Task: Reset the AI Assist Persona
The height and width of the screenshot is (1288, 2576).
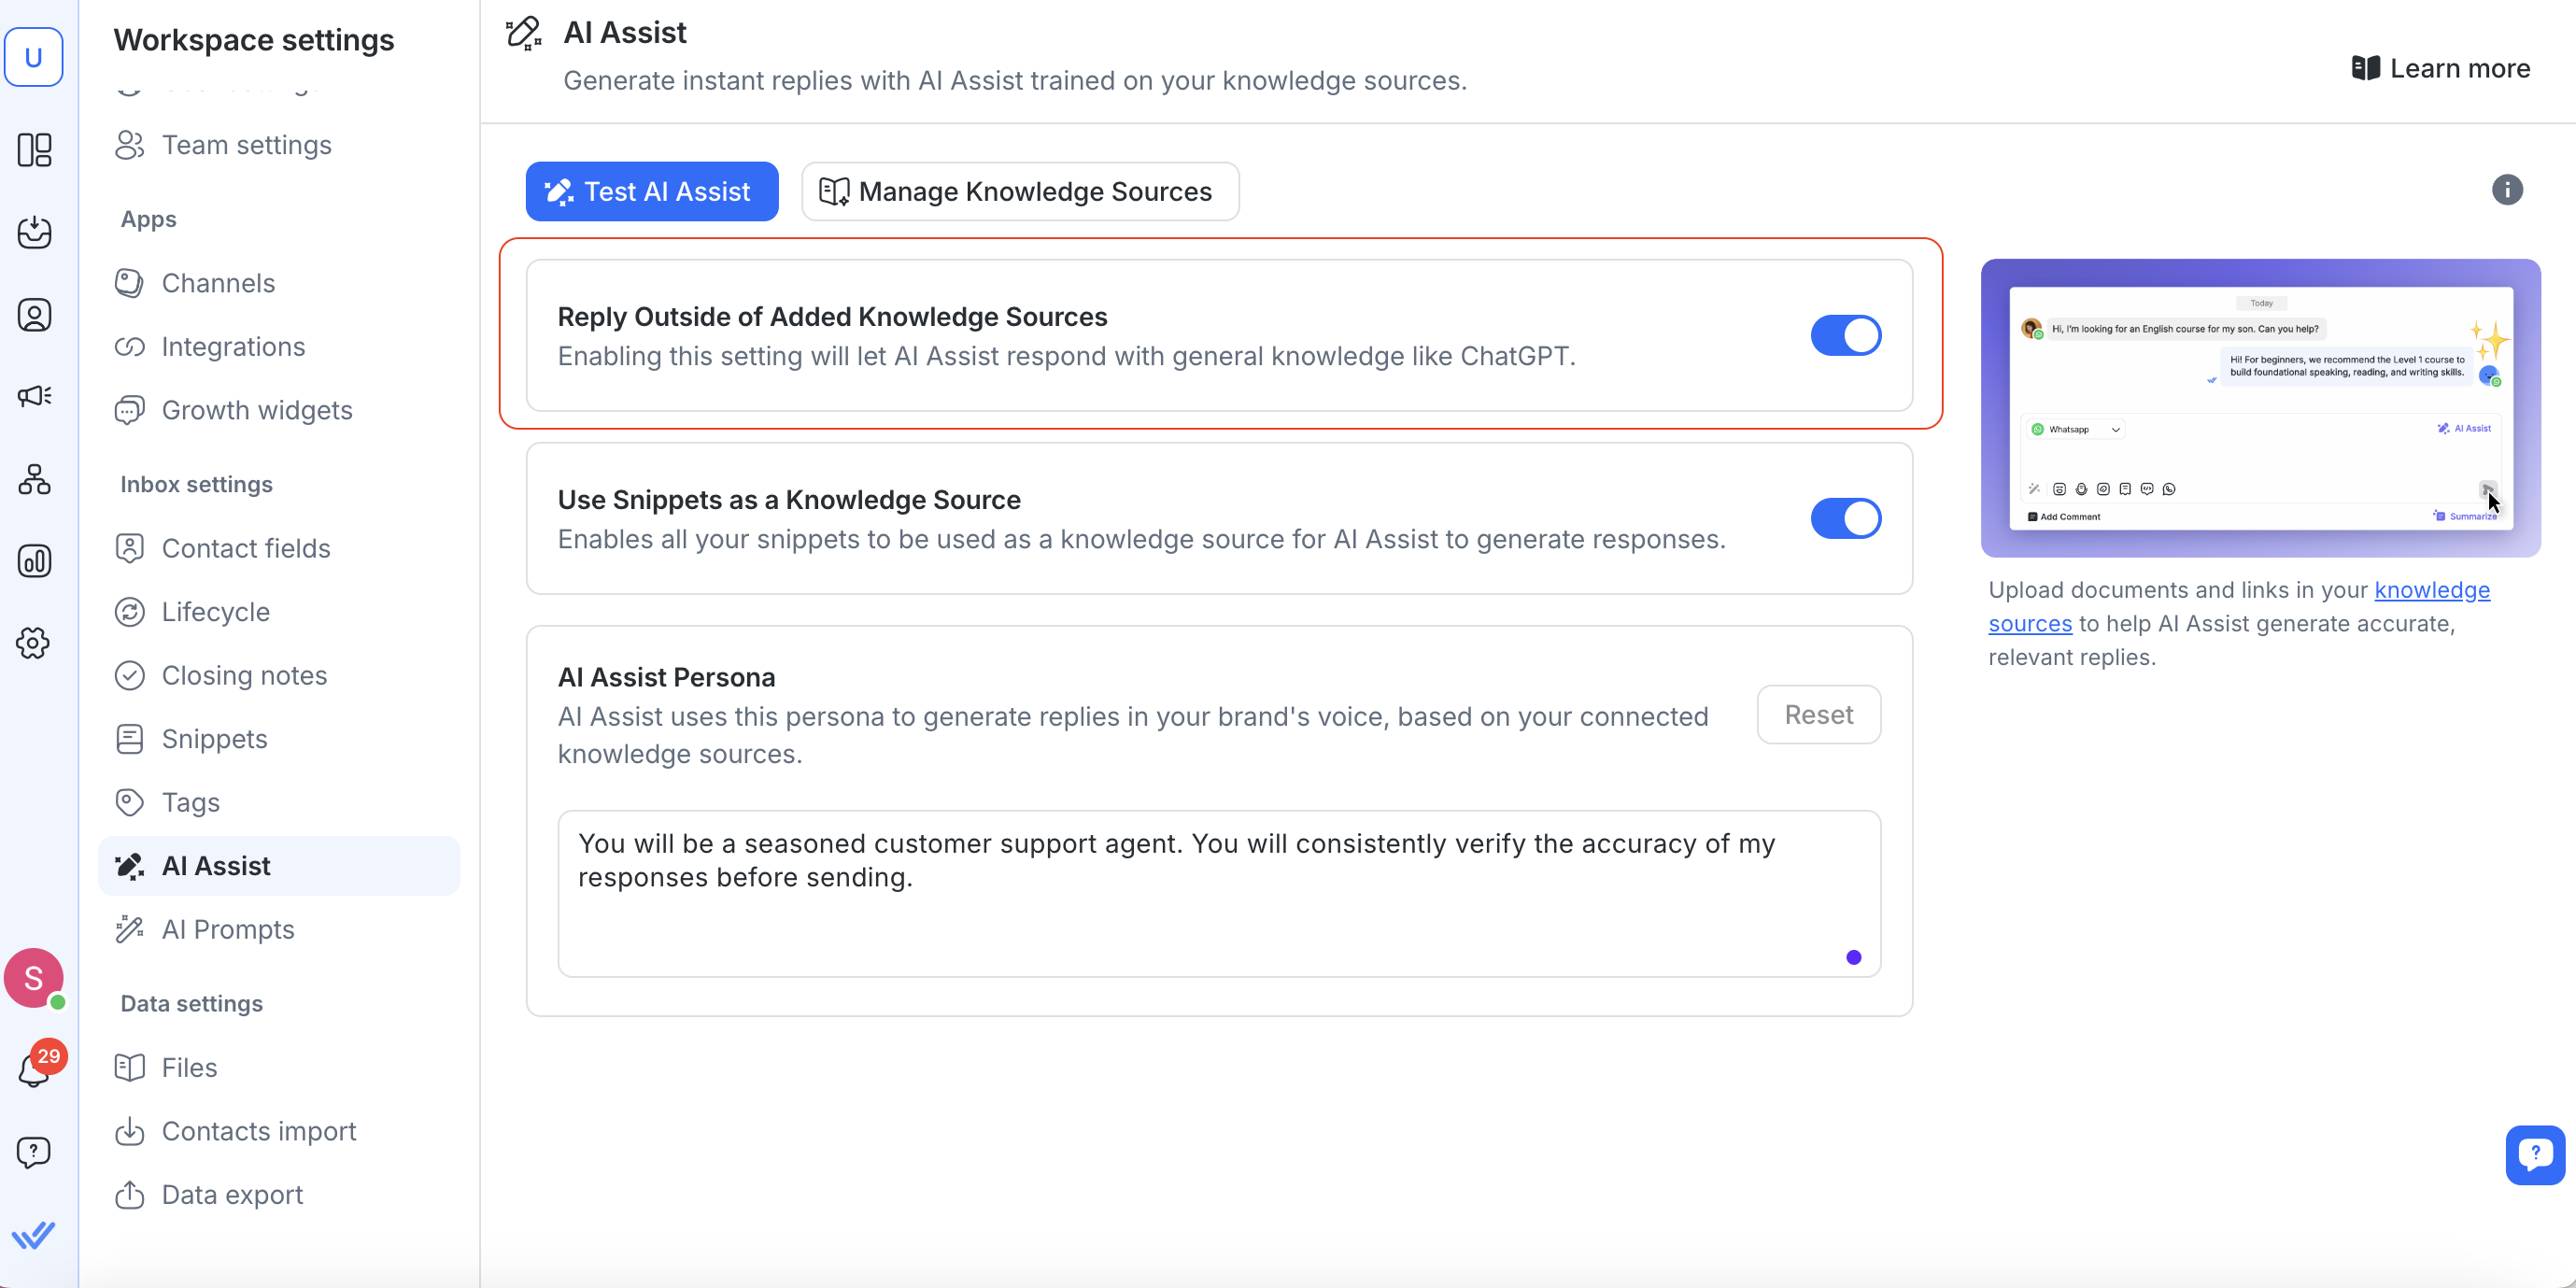Action: pos(1818,714)
